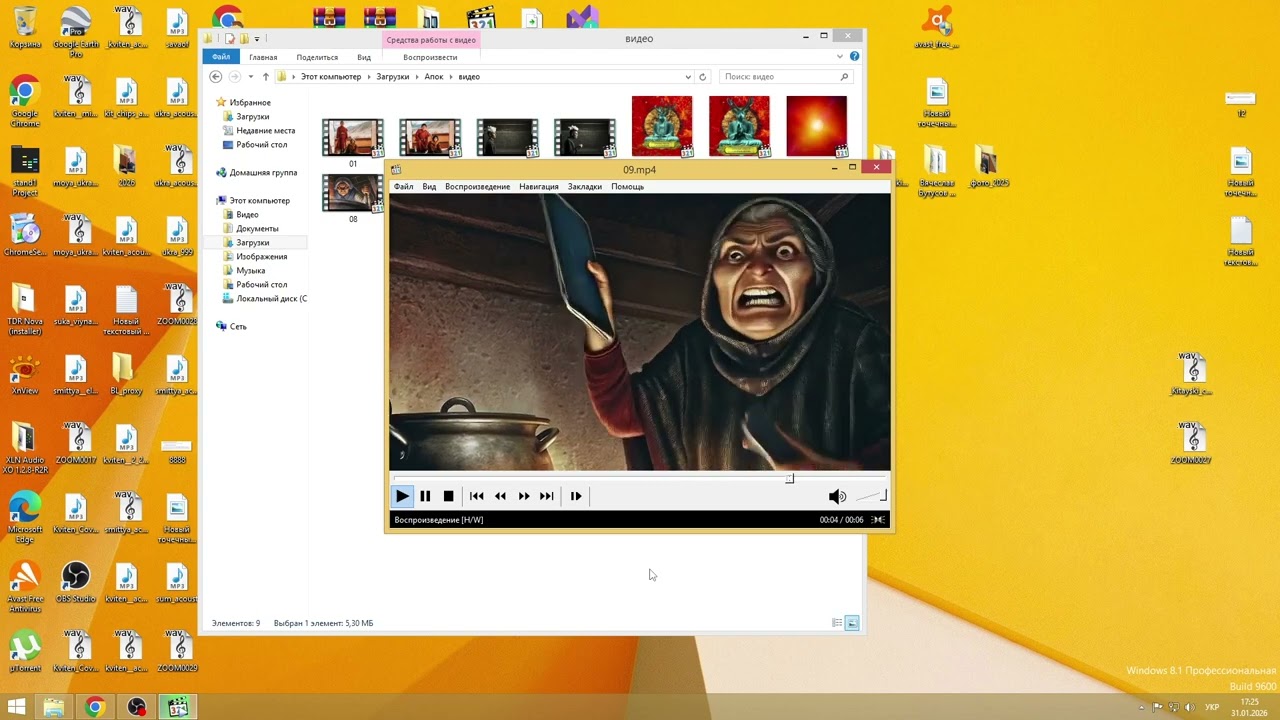Image resolution: width=1280 pixels, height=720 pixels.
Task: Select the Google Chrome desktop shortcut
Action: pyautogui.click(x=25, y=101)
